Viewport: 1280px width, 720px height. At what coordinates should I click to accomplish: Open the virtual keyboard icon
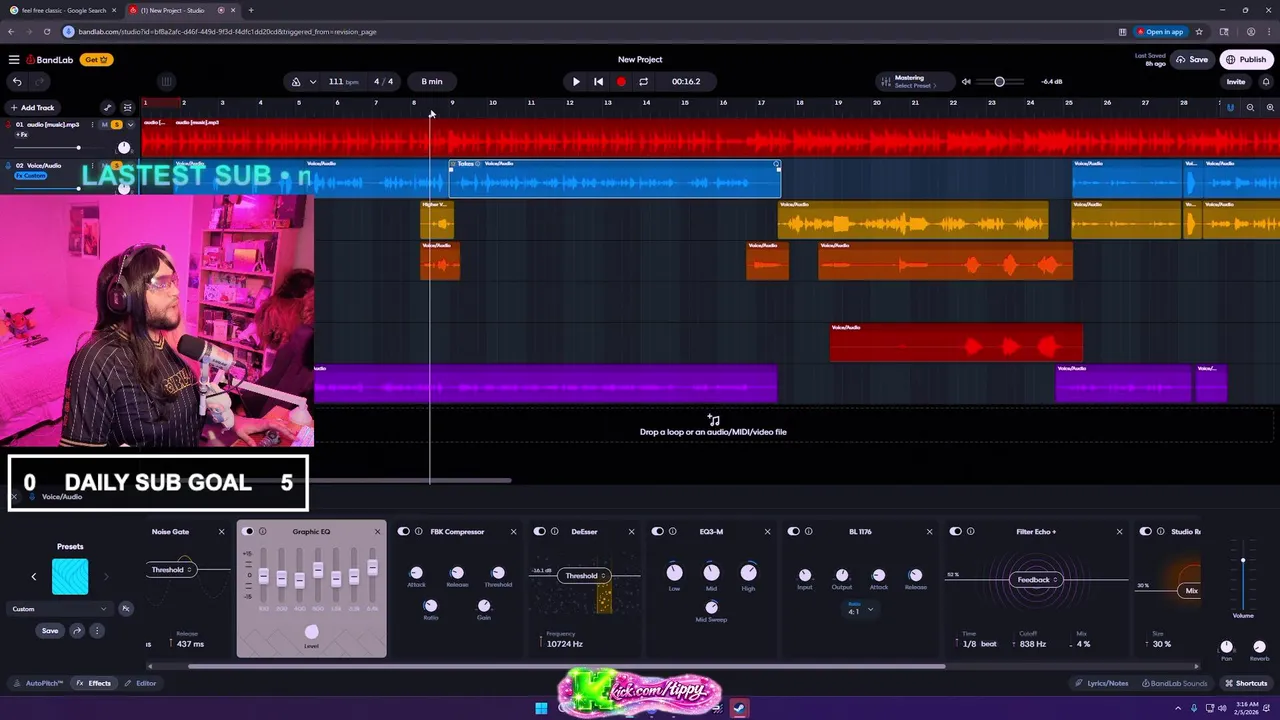(166, 82)
